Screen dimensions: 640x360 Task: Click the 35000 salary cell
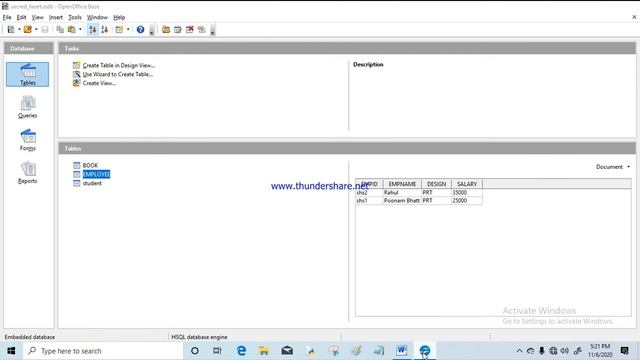467,192
